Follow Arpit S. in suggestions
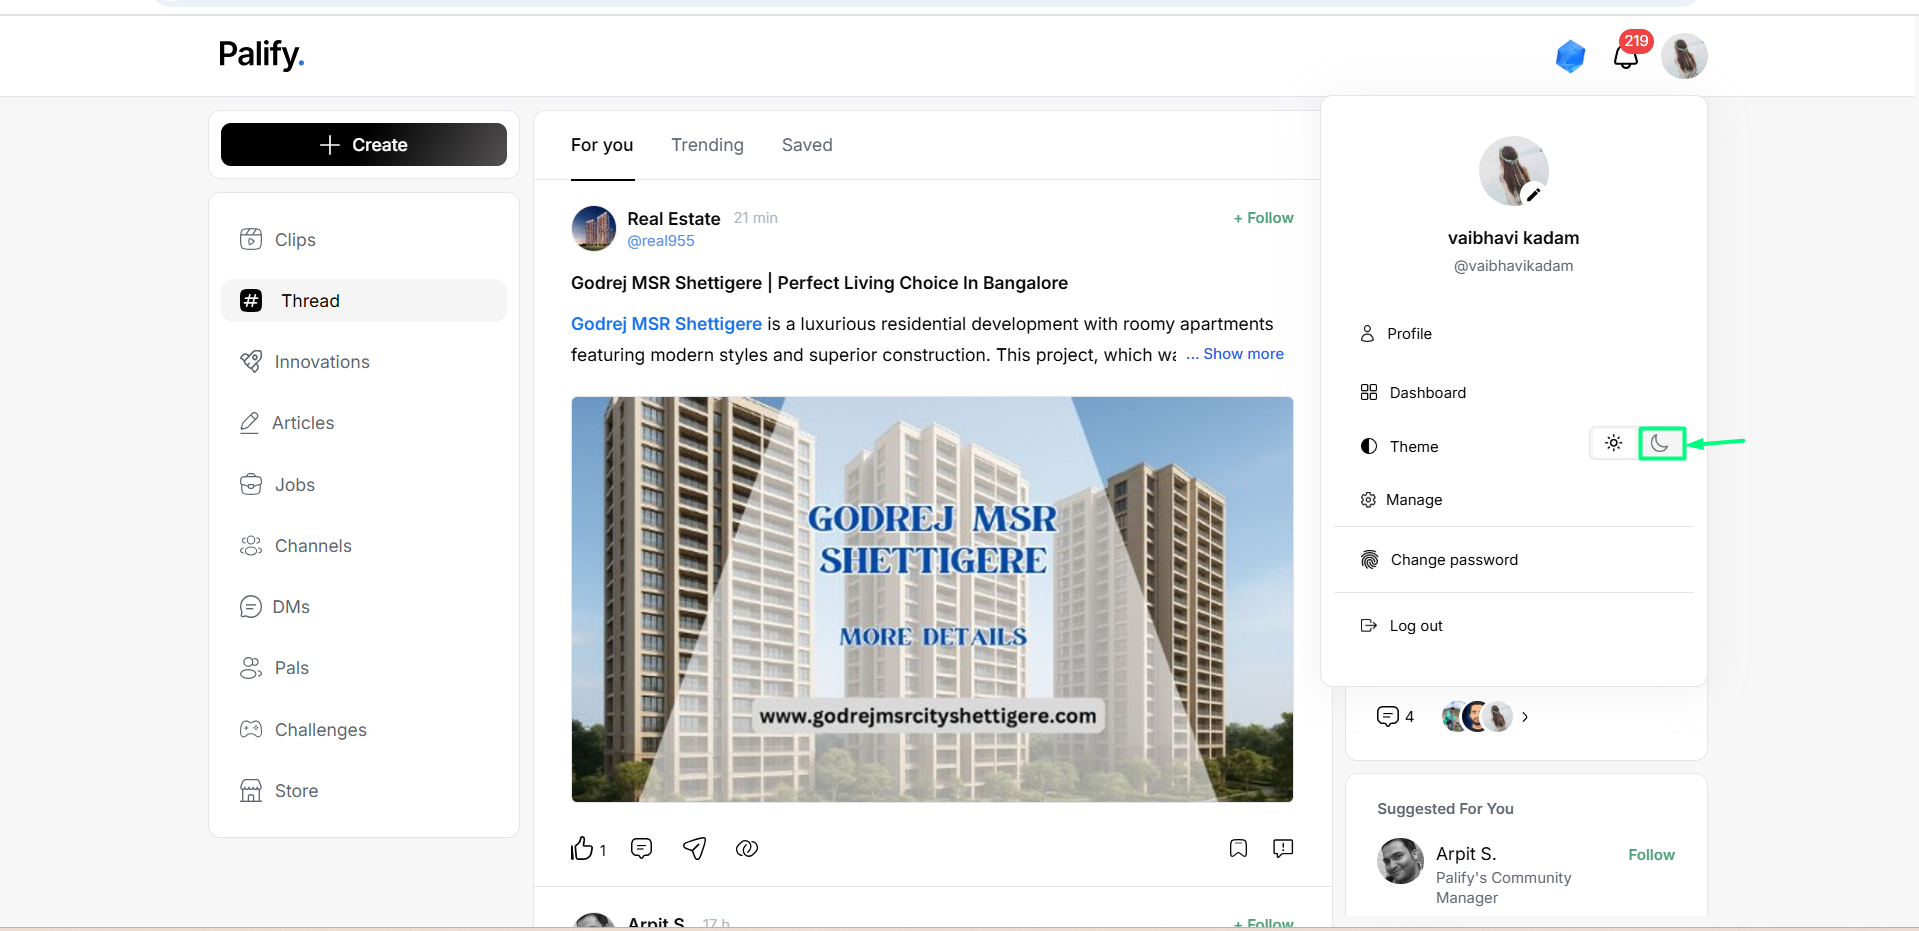 click(1651, 855)
